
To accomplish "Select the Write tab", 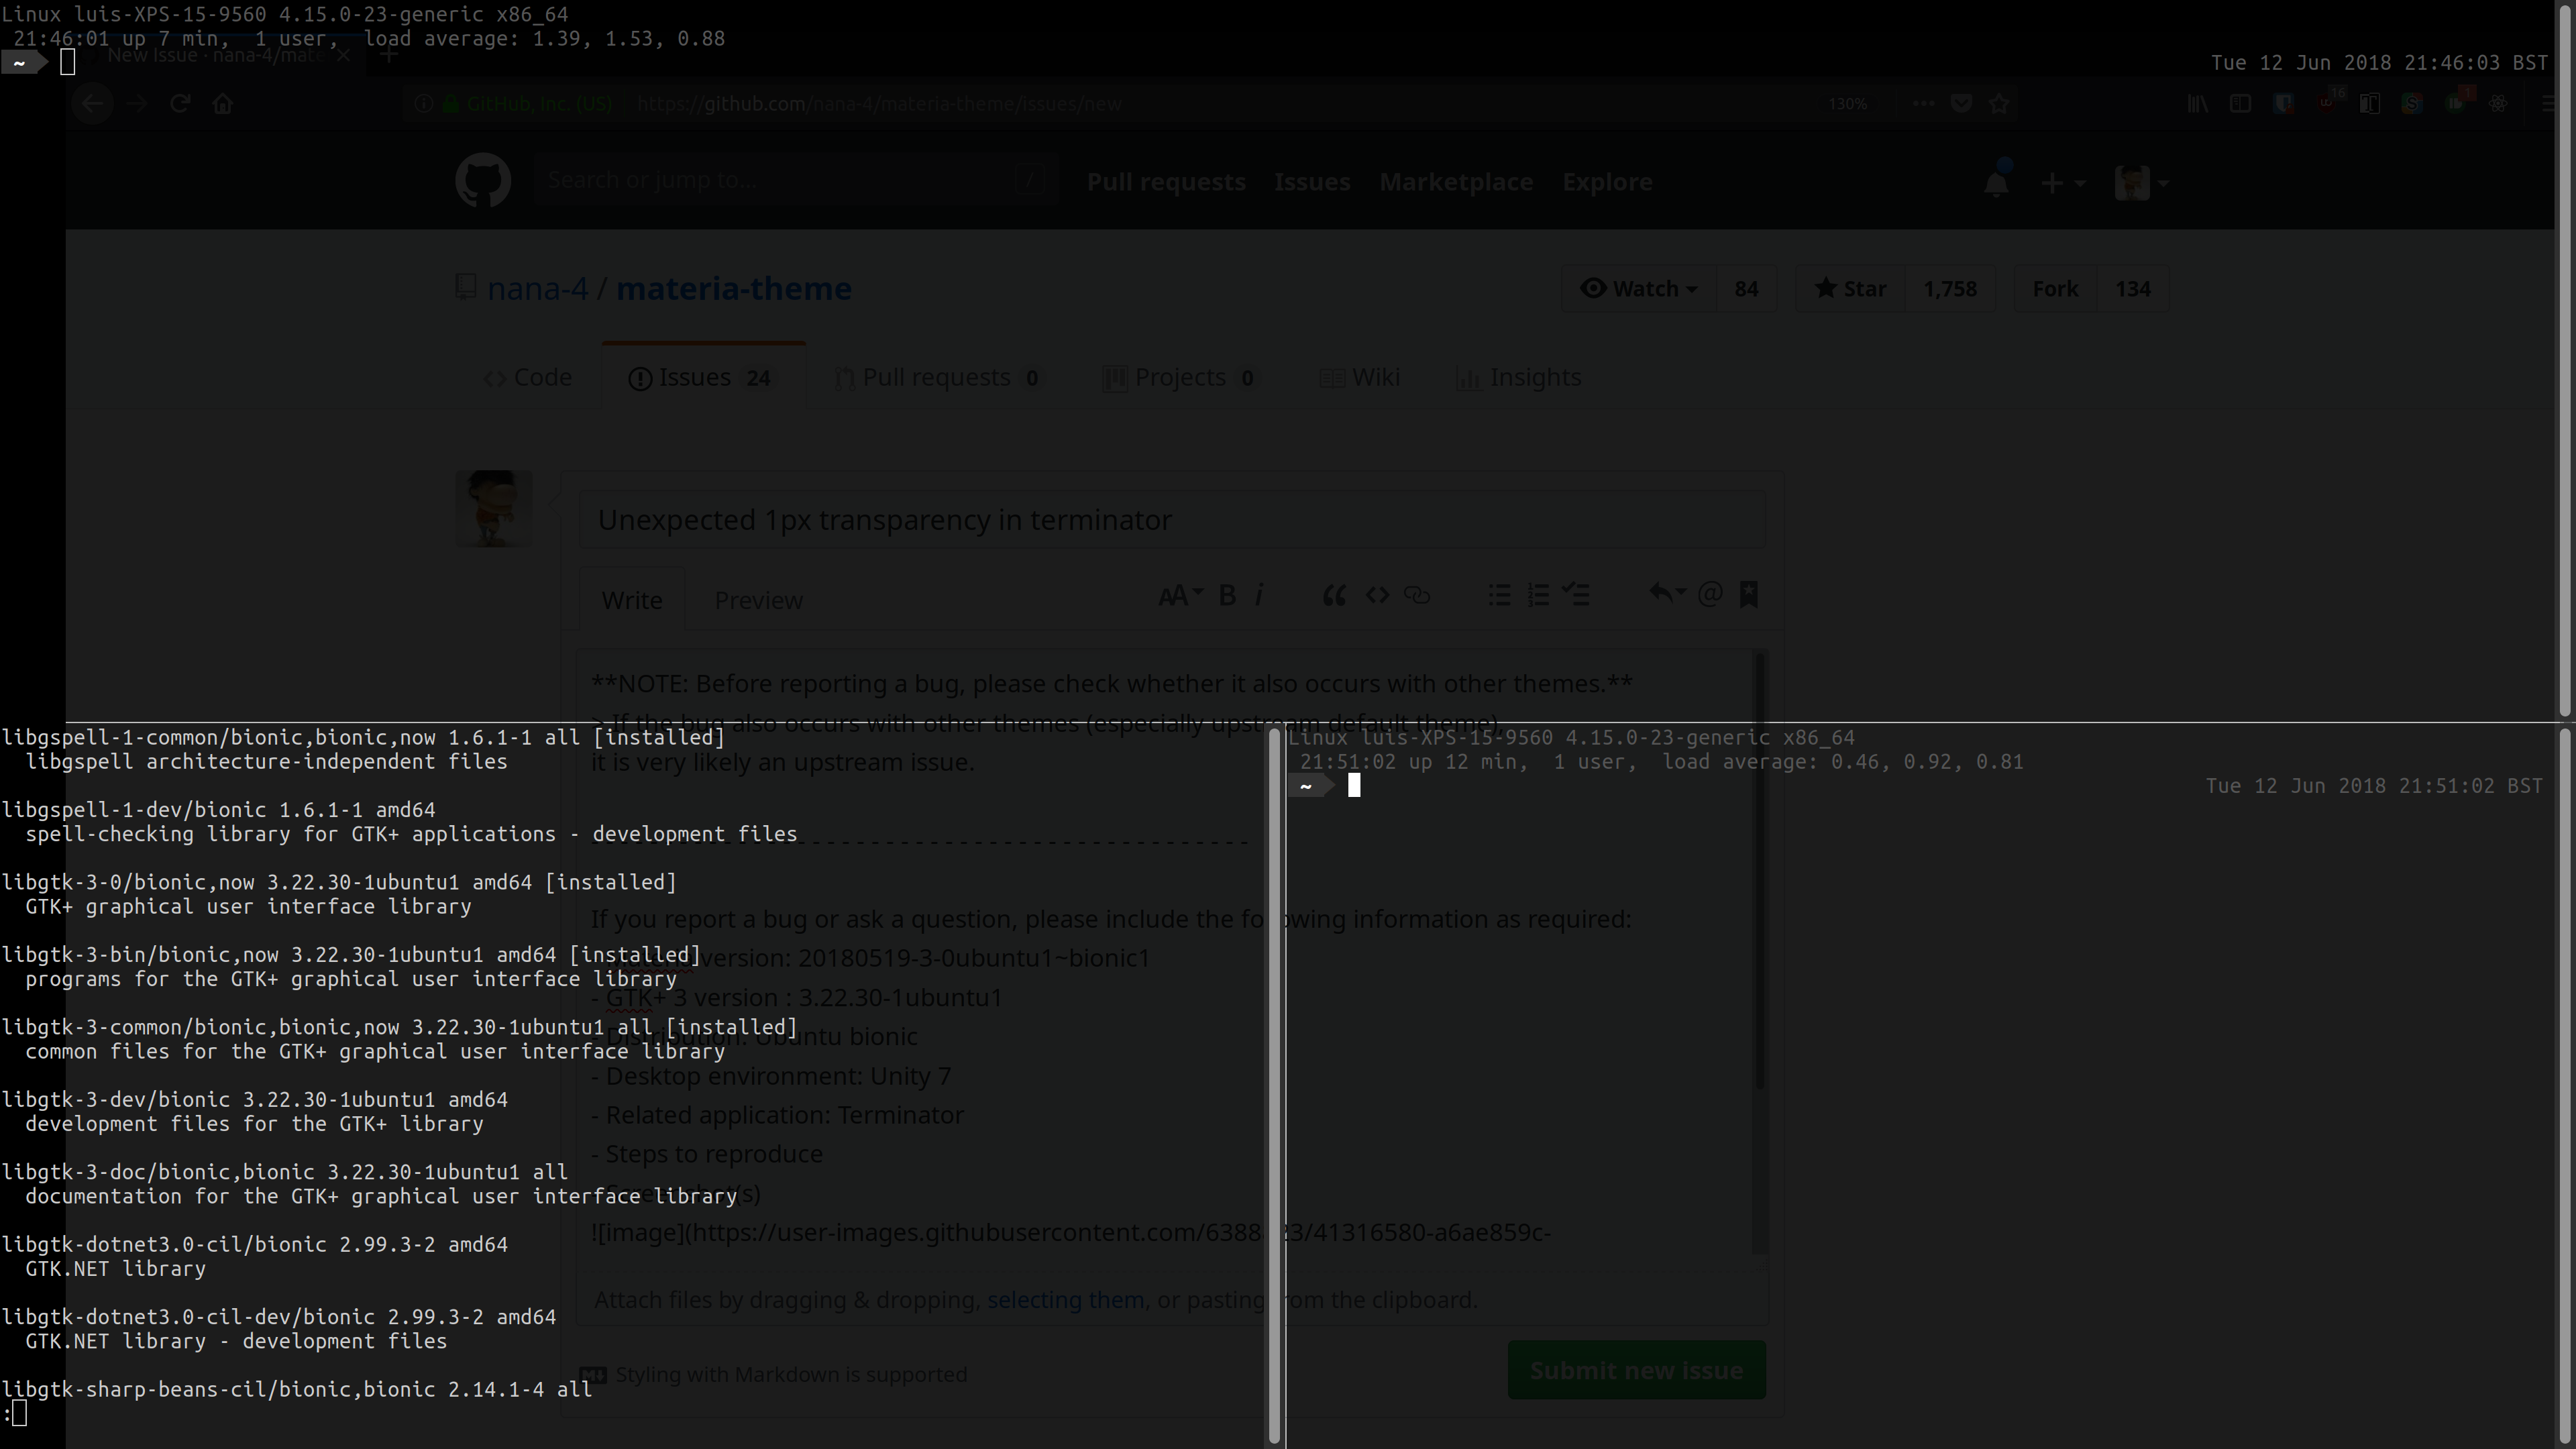I will pyautogui.click(x=632, y=600).
